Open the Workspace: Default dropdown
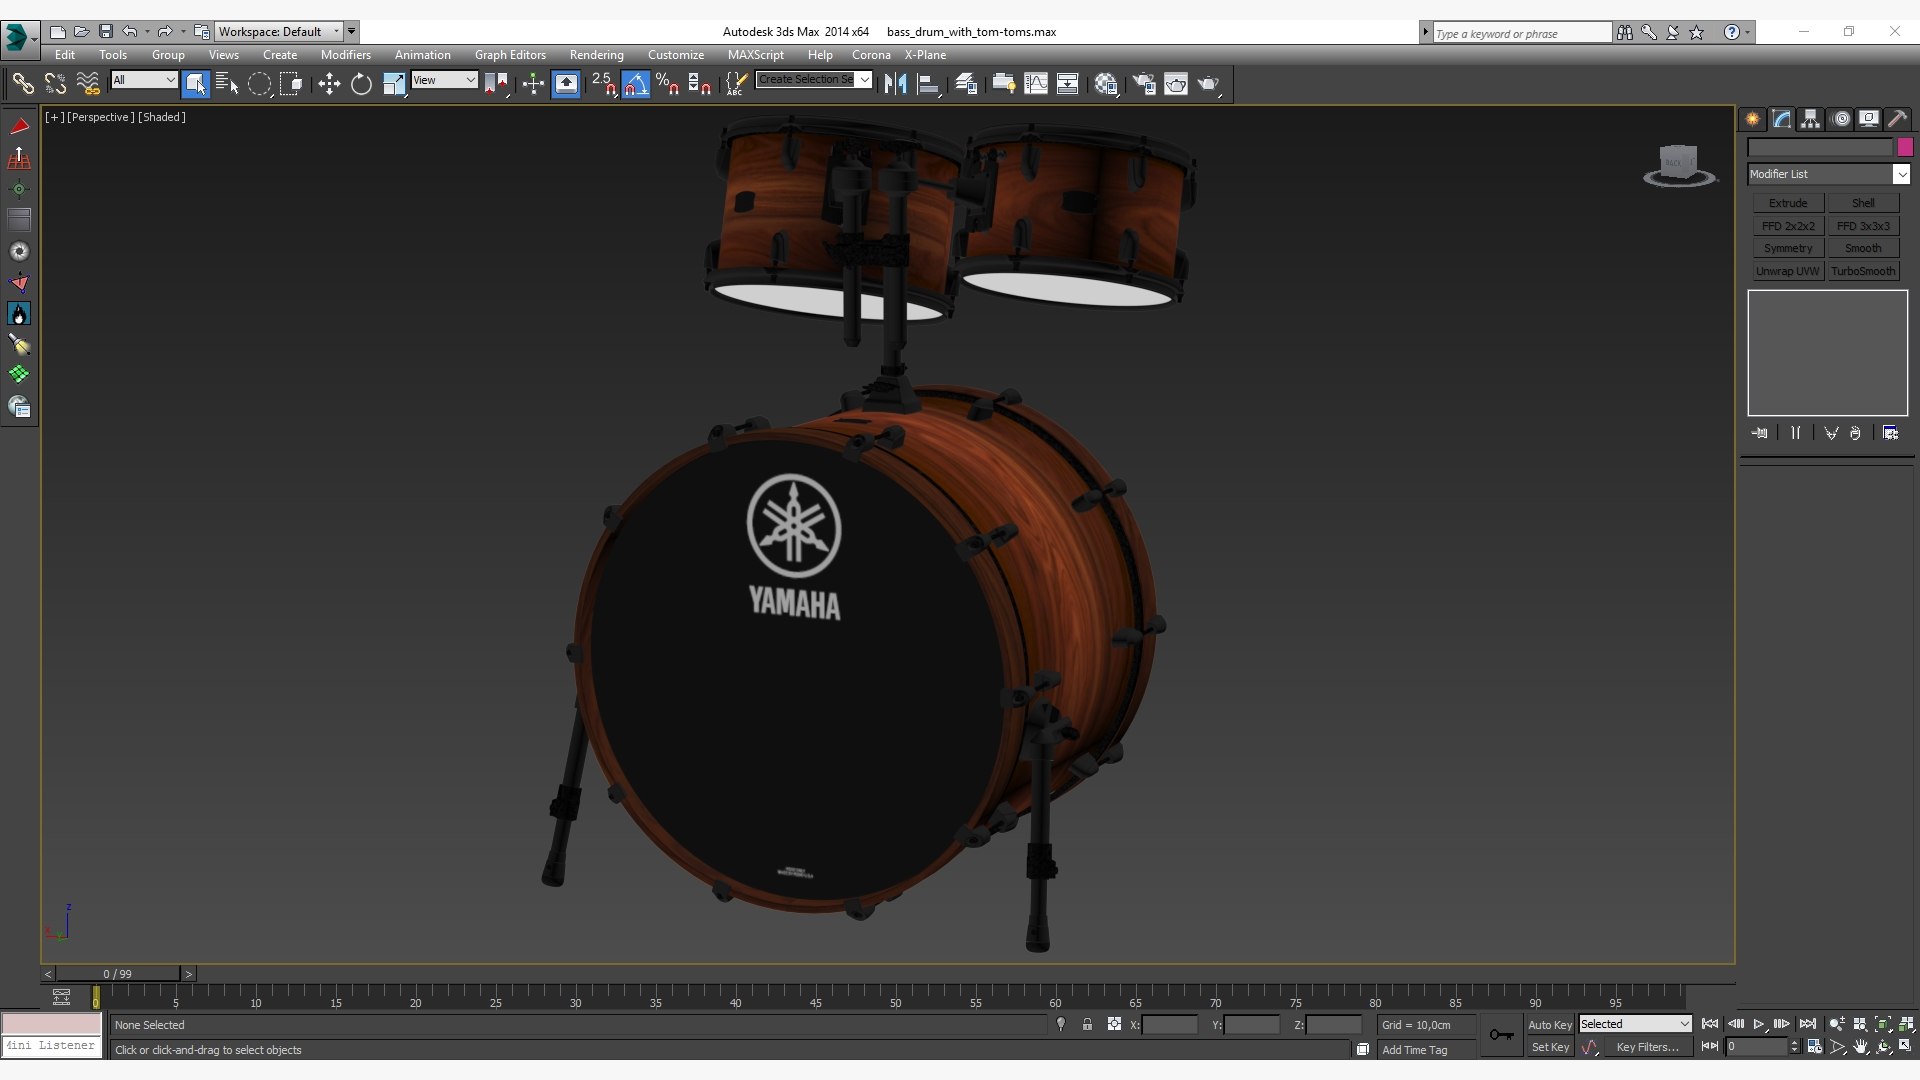 278,32
